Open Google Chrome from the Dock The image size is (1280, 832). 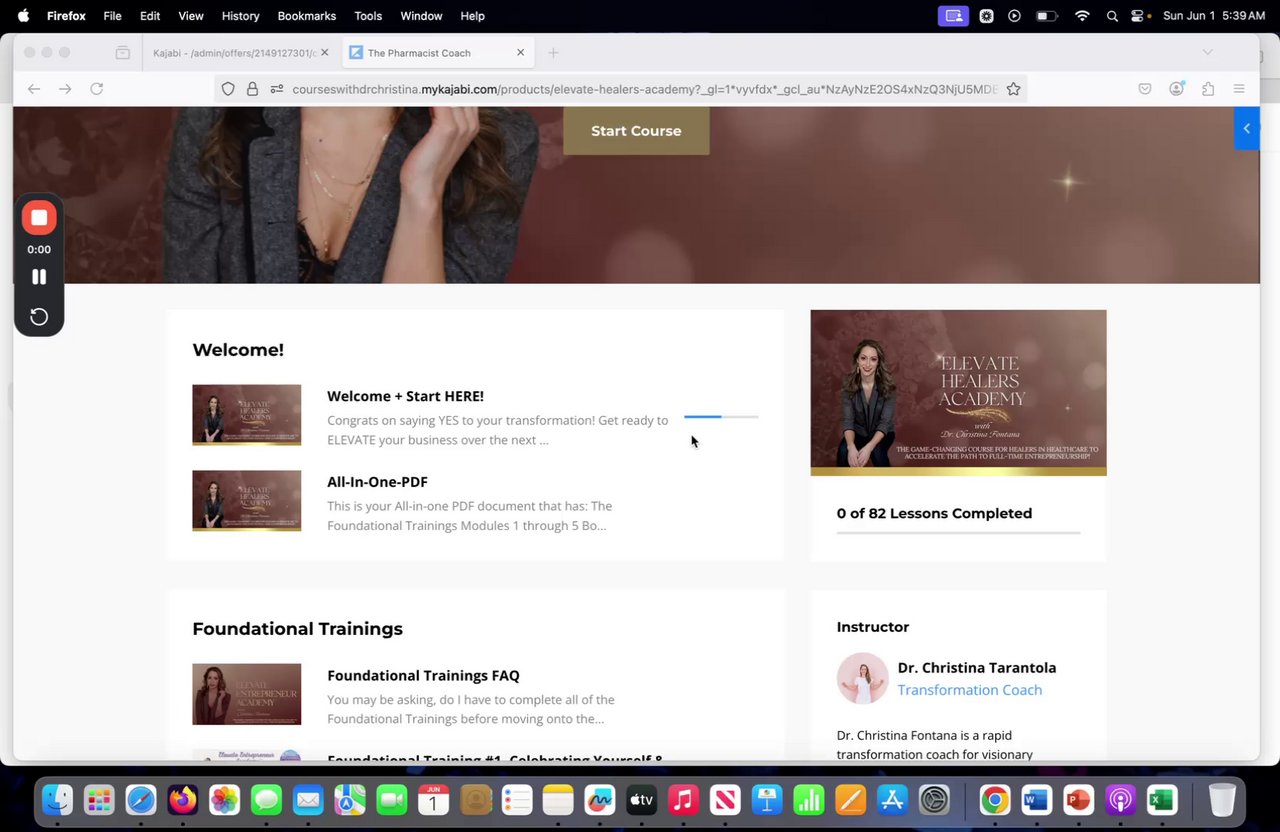tap(994, 800)
